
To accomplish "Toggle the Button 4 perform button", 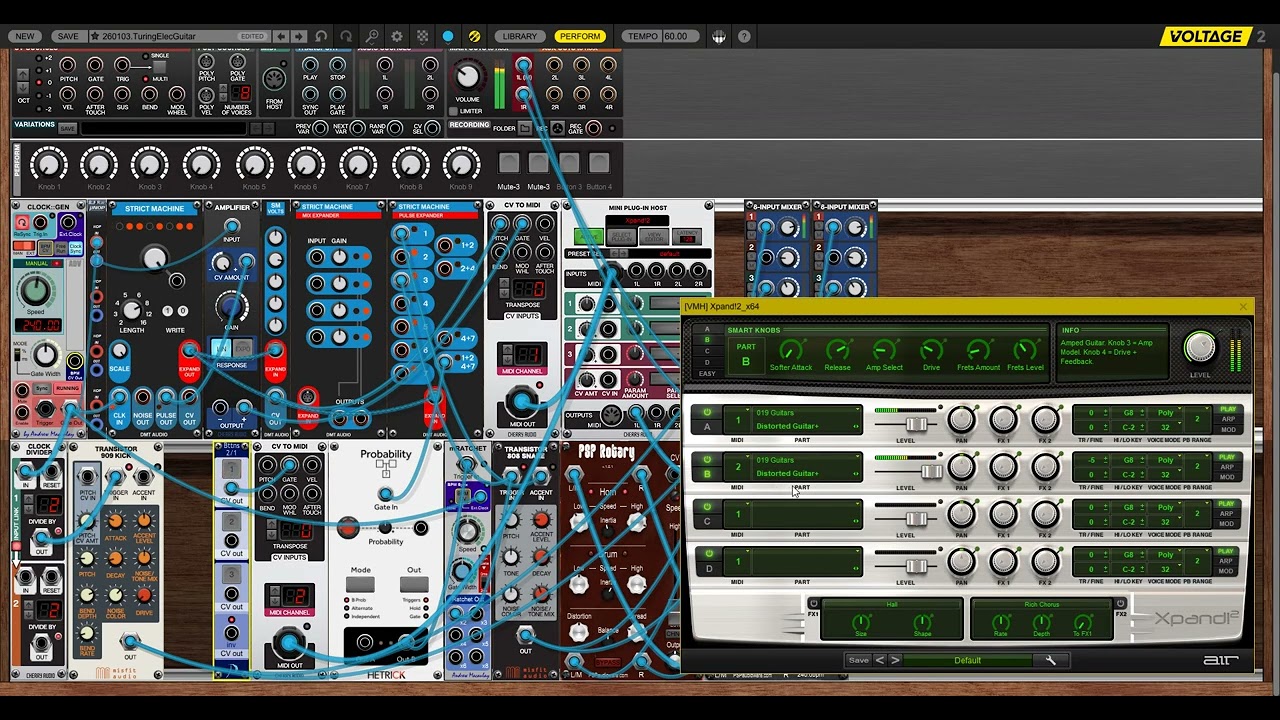I will click(x=599, y=163).
